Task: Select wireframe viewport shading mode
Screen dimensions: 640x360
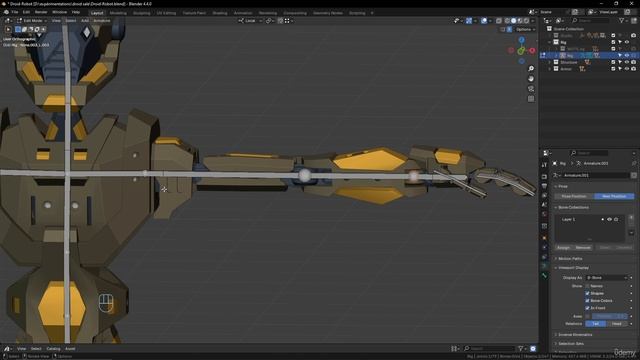Action: (x=507, y=20)
